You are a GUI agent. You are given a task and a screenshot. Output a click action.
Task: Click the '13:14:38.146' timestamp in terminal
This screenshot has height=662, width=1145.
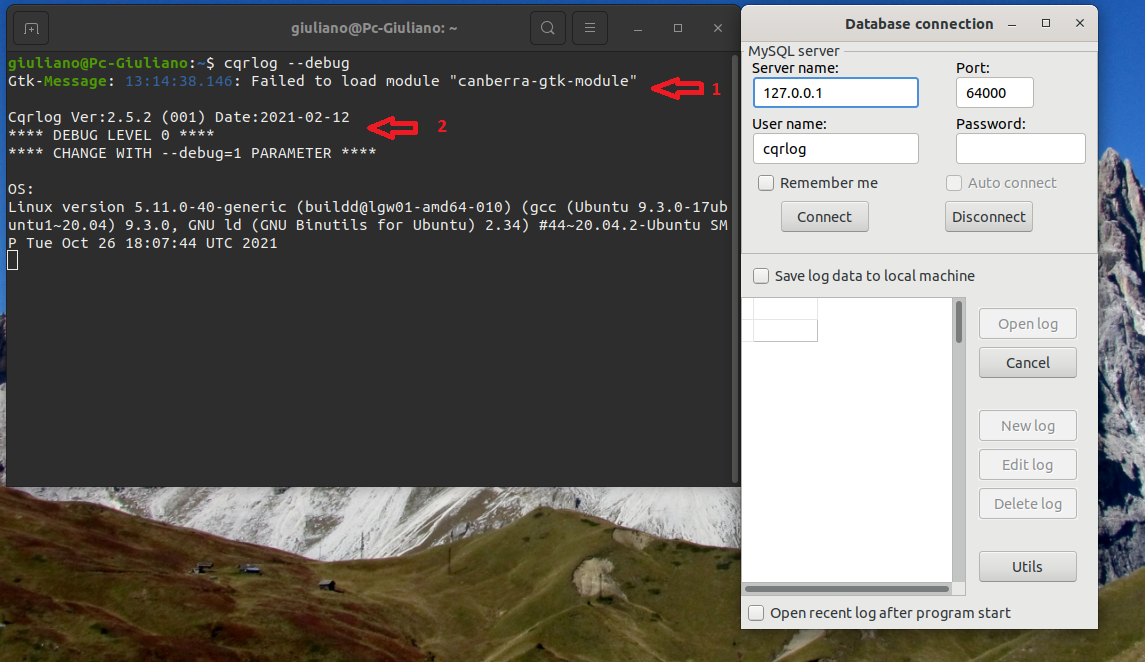179,81
